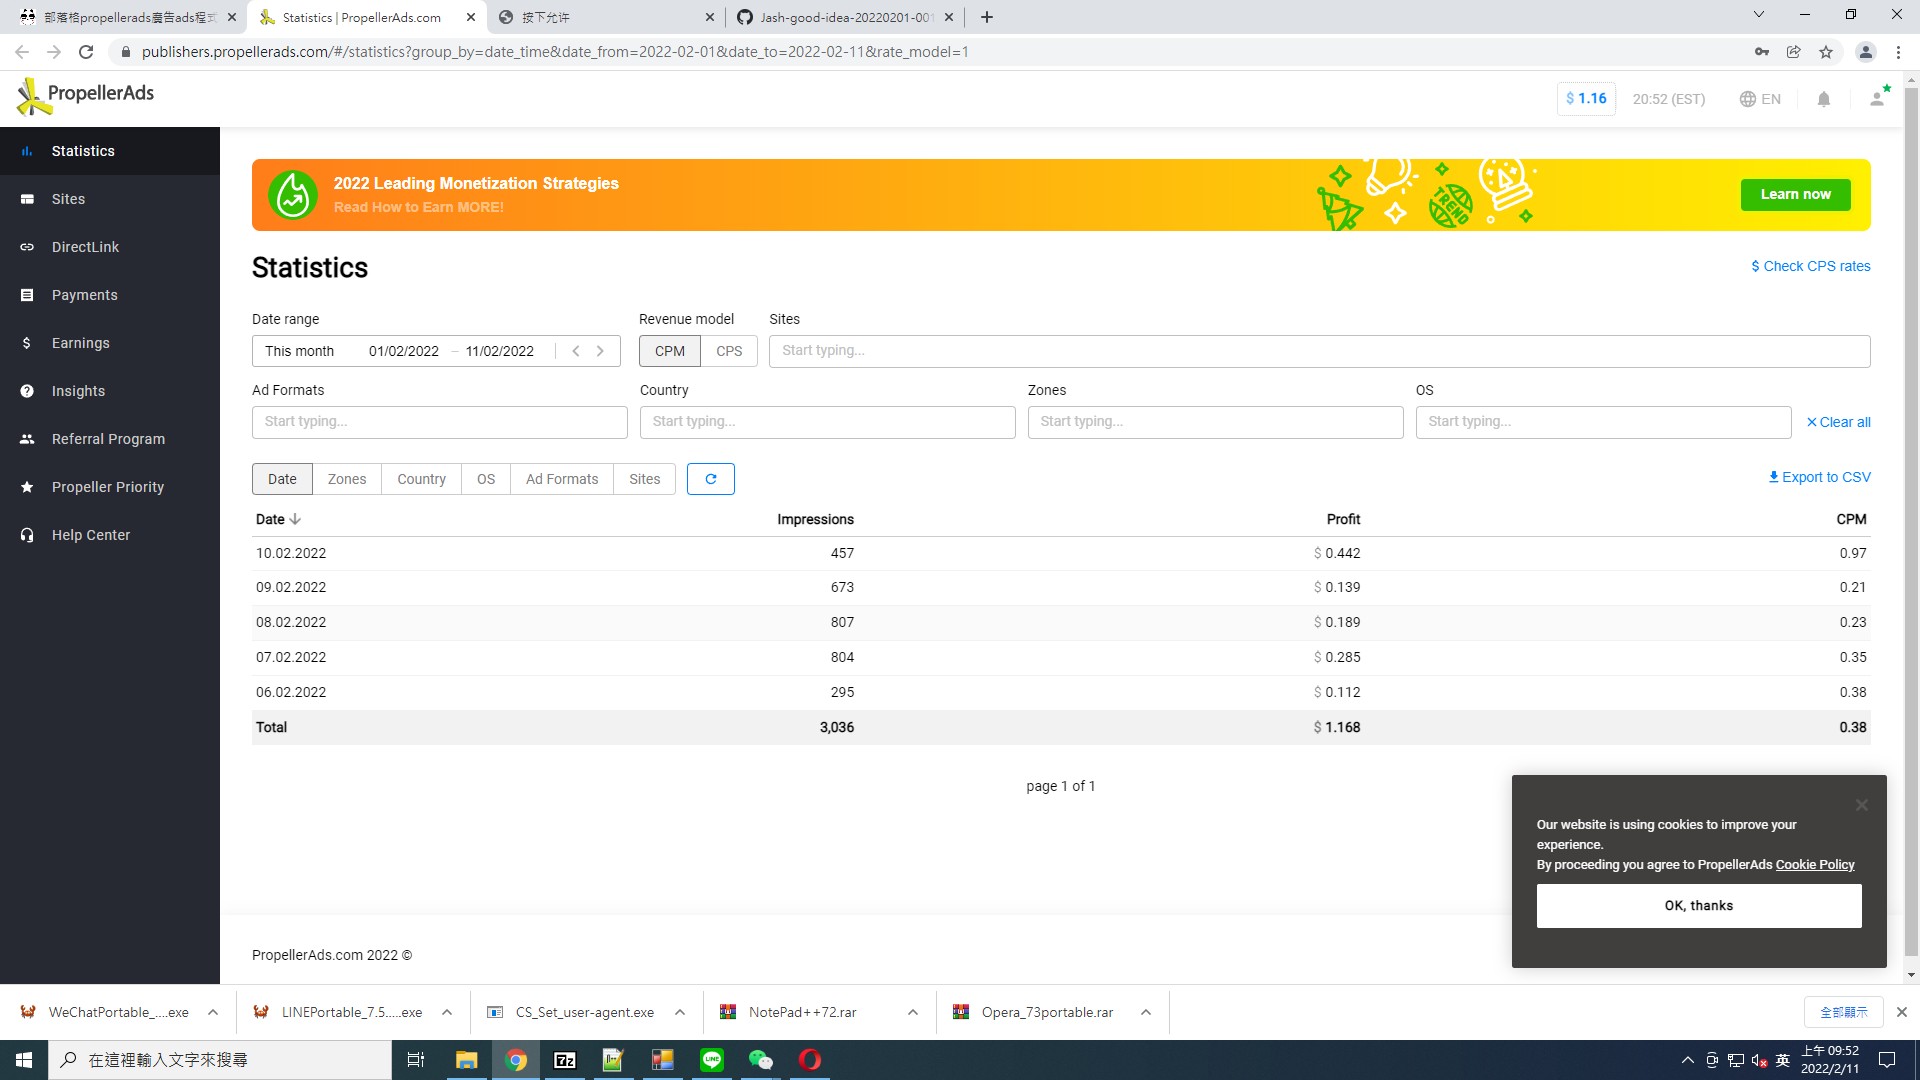Click the Learn now button

(1795, 195)
